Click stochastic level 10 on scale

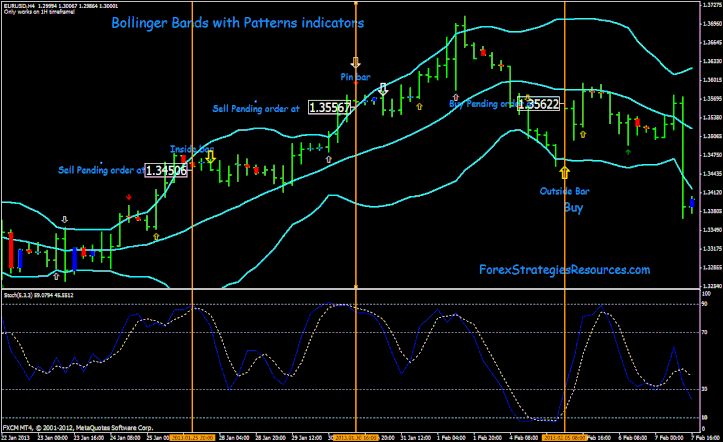(705, 418)
